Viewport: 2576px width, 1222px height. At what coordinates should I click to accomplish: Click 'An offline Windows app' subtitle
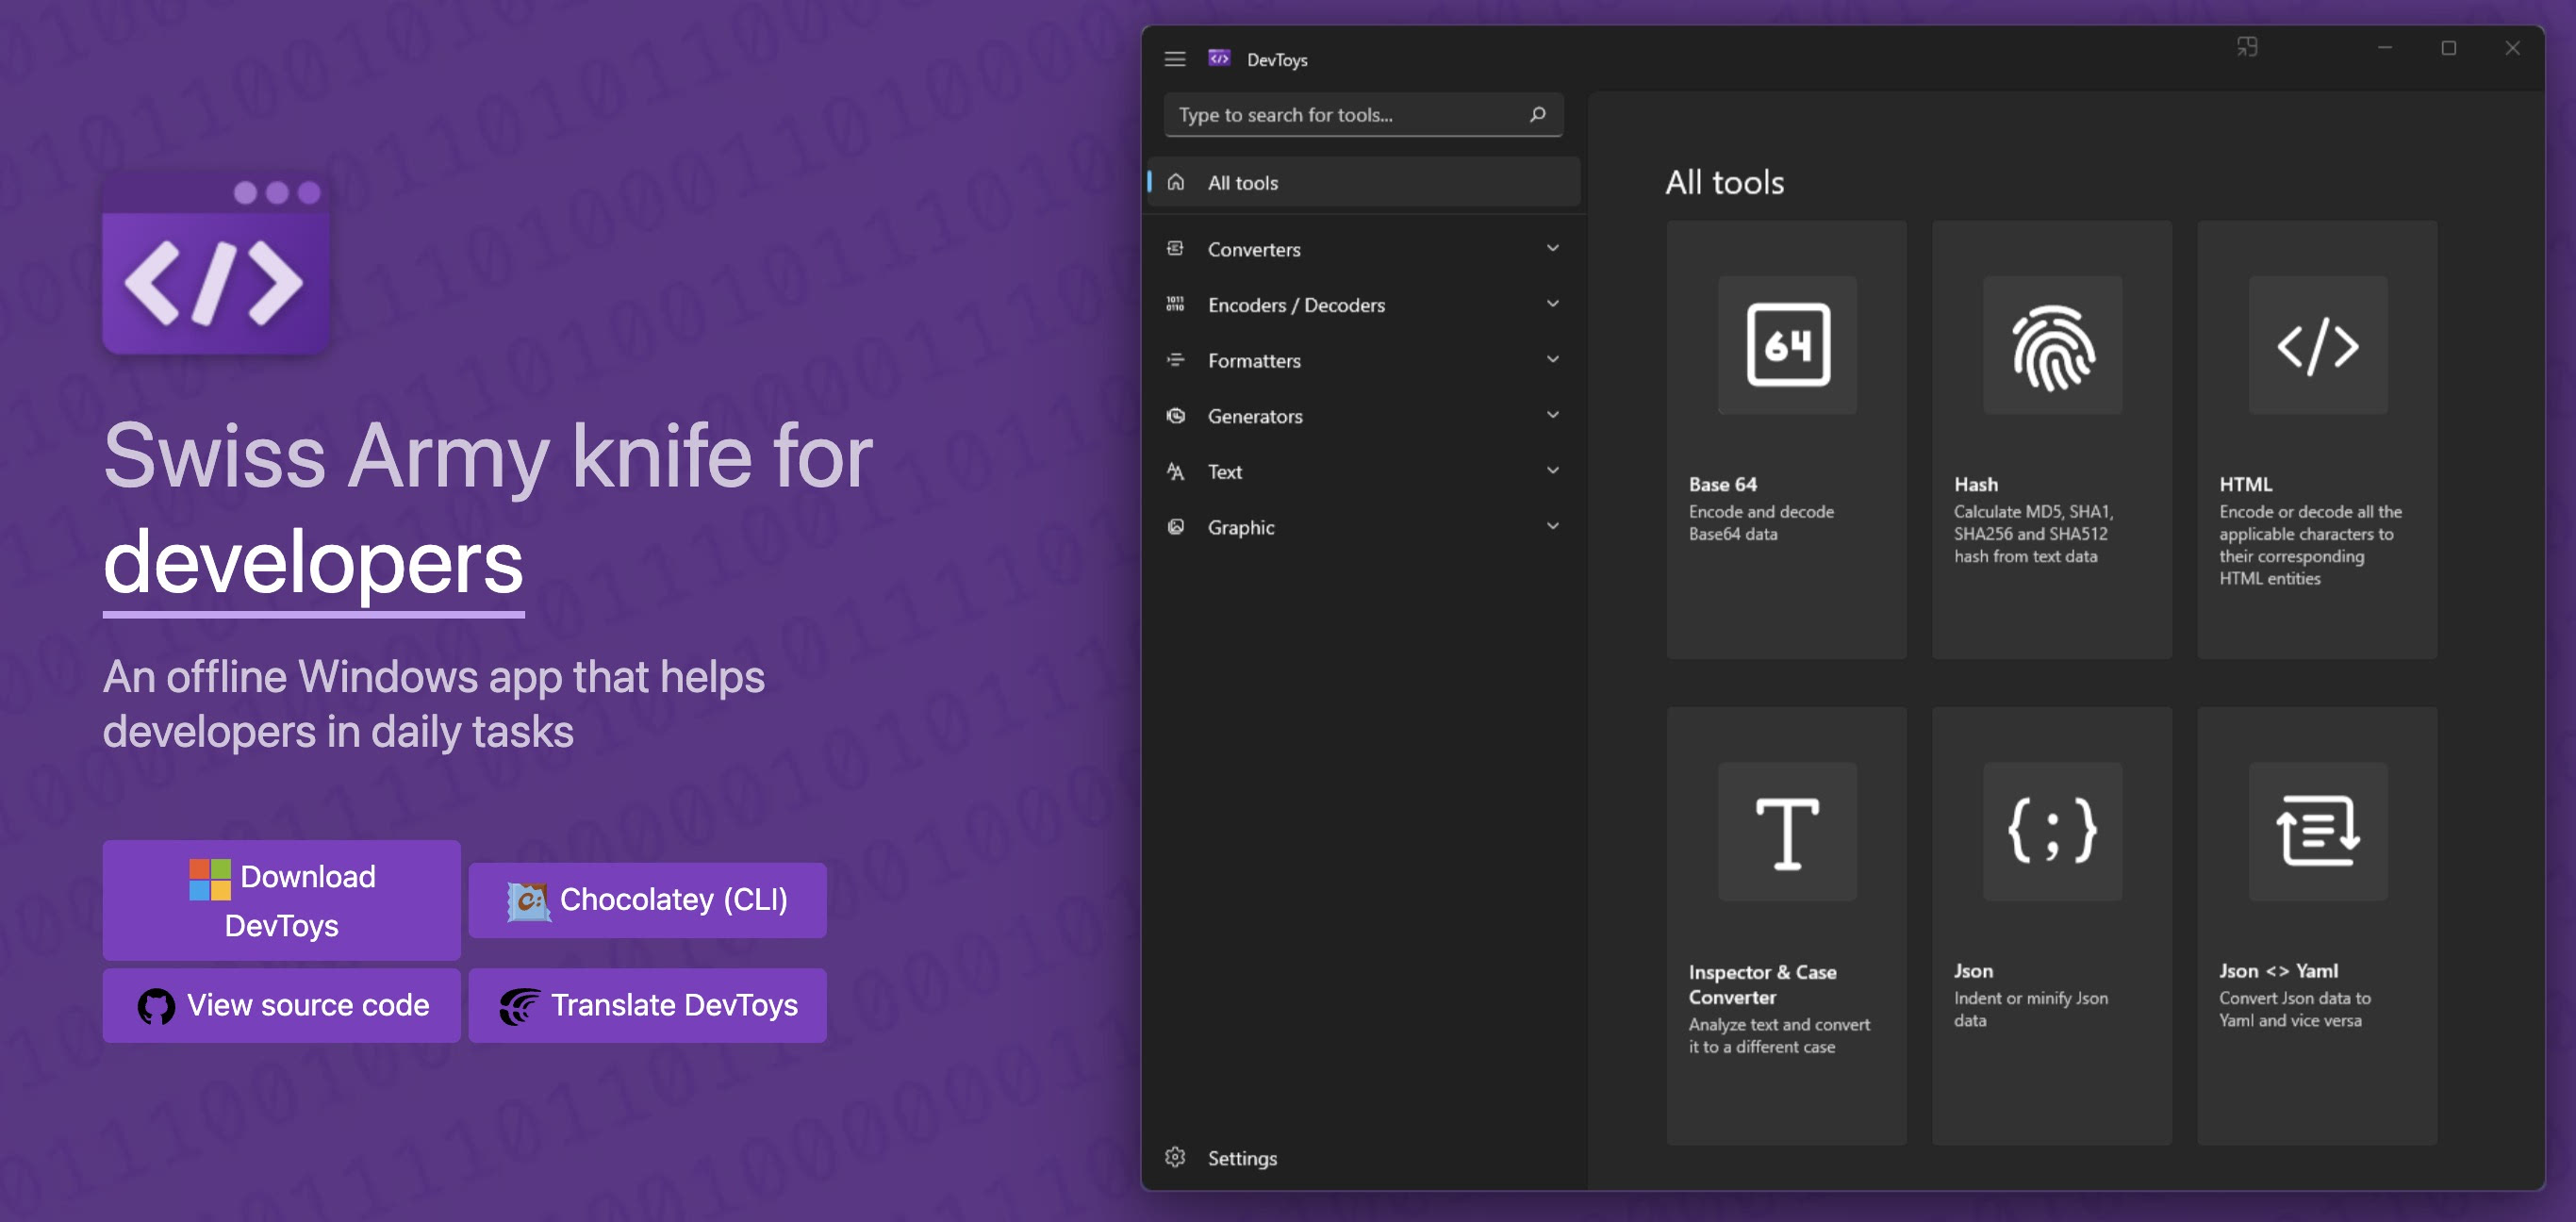(x=433, y=704)
